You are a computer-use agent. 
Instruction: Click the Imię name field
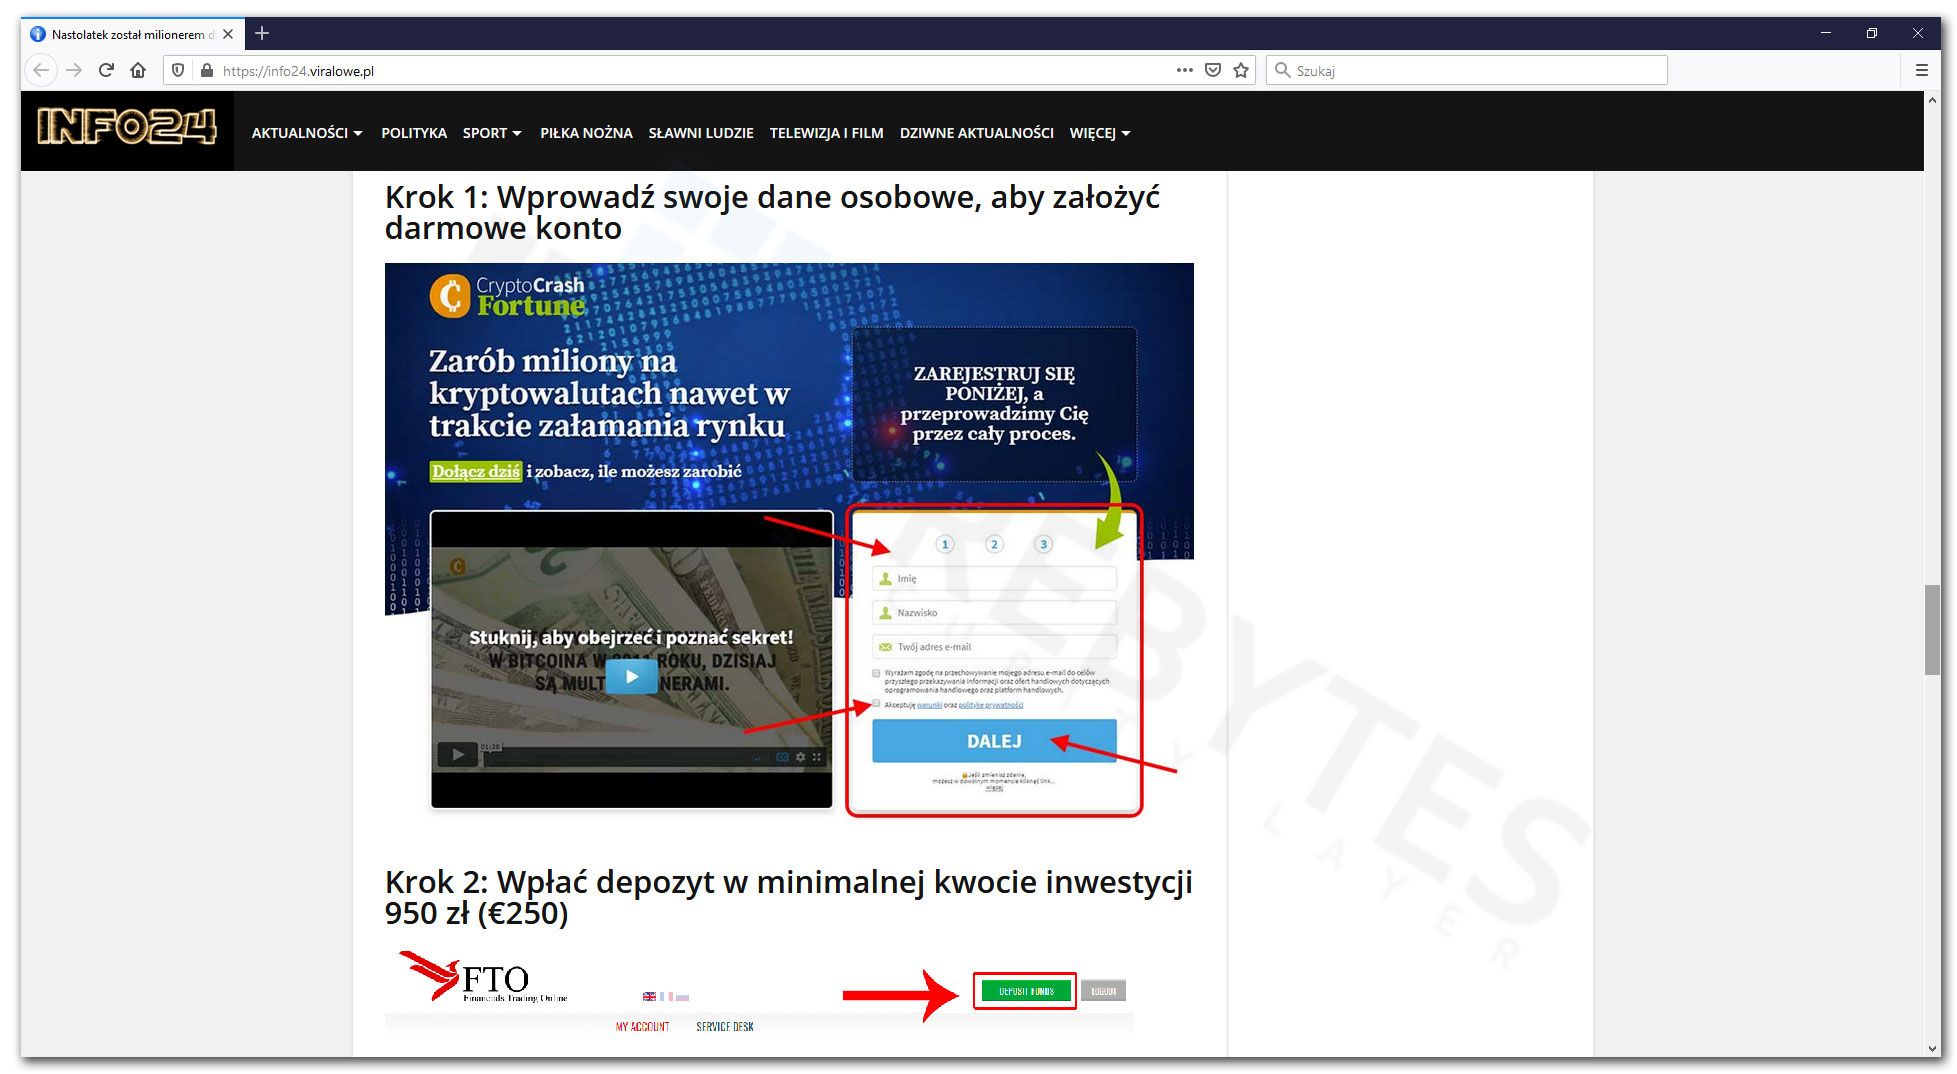coord(994,578)
